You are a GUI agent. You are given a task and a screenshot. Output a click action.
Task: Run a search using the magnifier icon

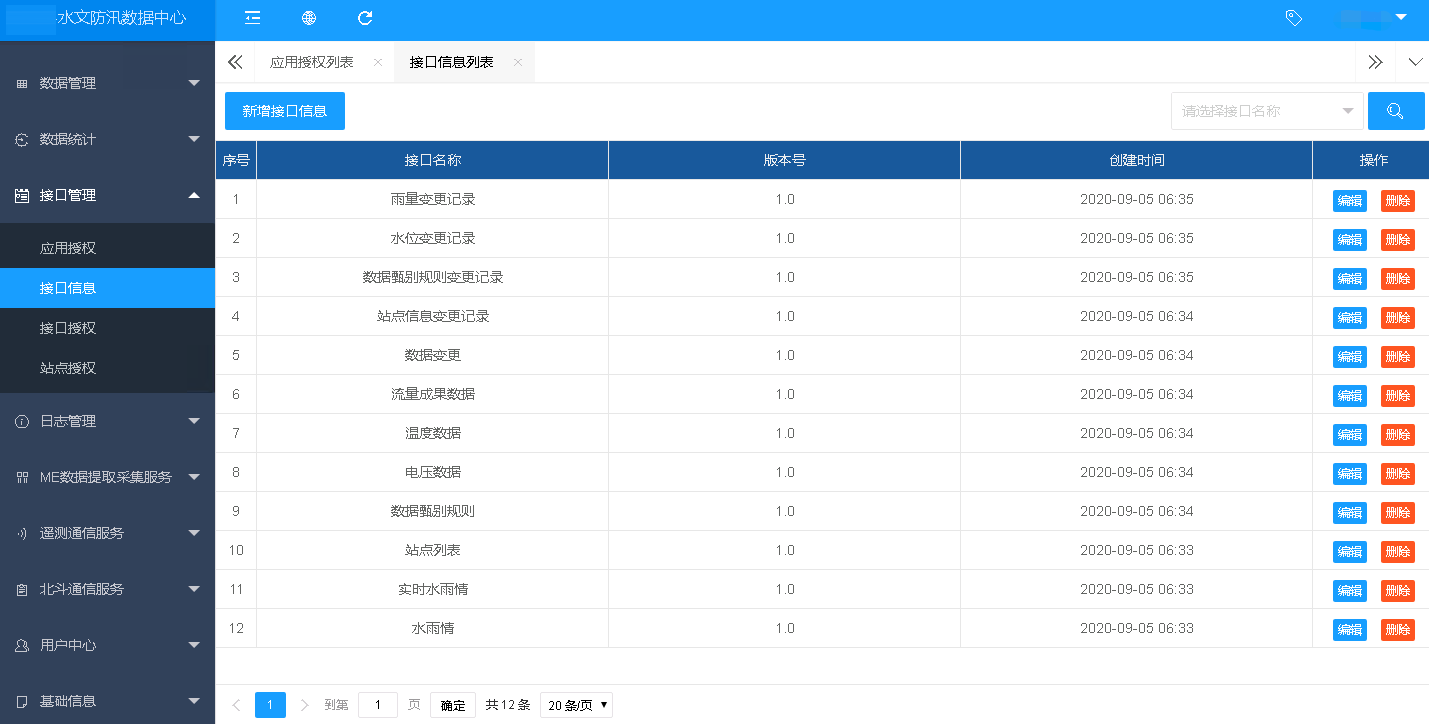(x=1395, y=111)
